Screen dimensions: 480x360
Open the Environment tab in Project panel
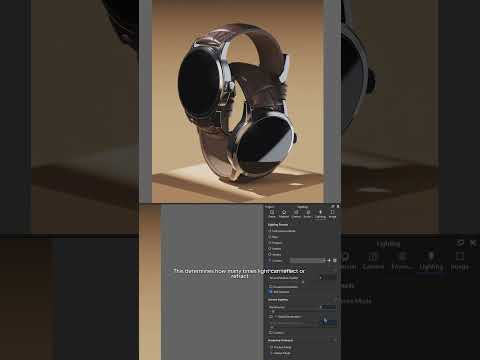click(x=308, y=214)
